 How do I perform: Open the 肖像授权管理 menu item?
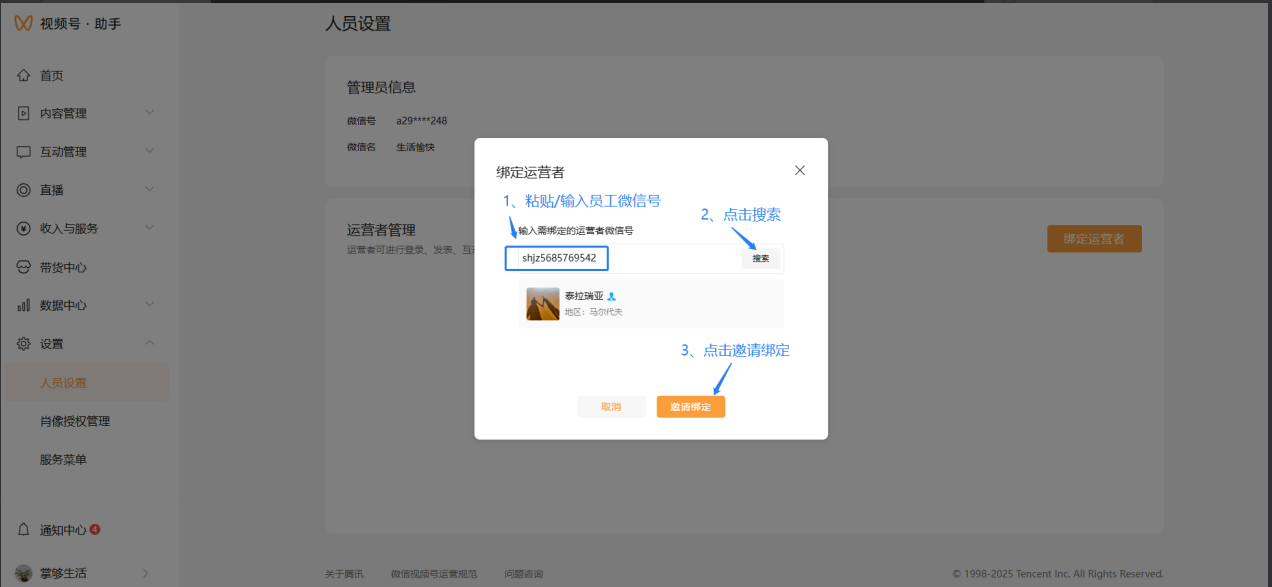coord(75,421)
